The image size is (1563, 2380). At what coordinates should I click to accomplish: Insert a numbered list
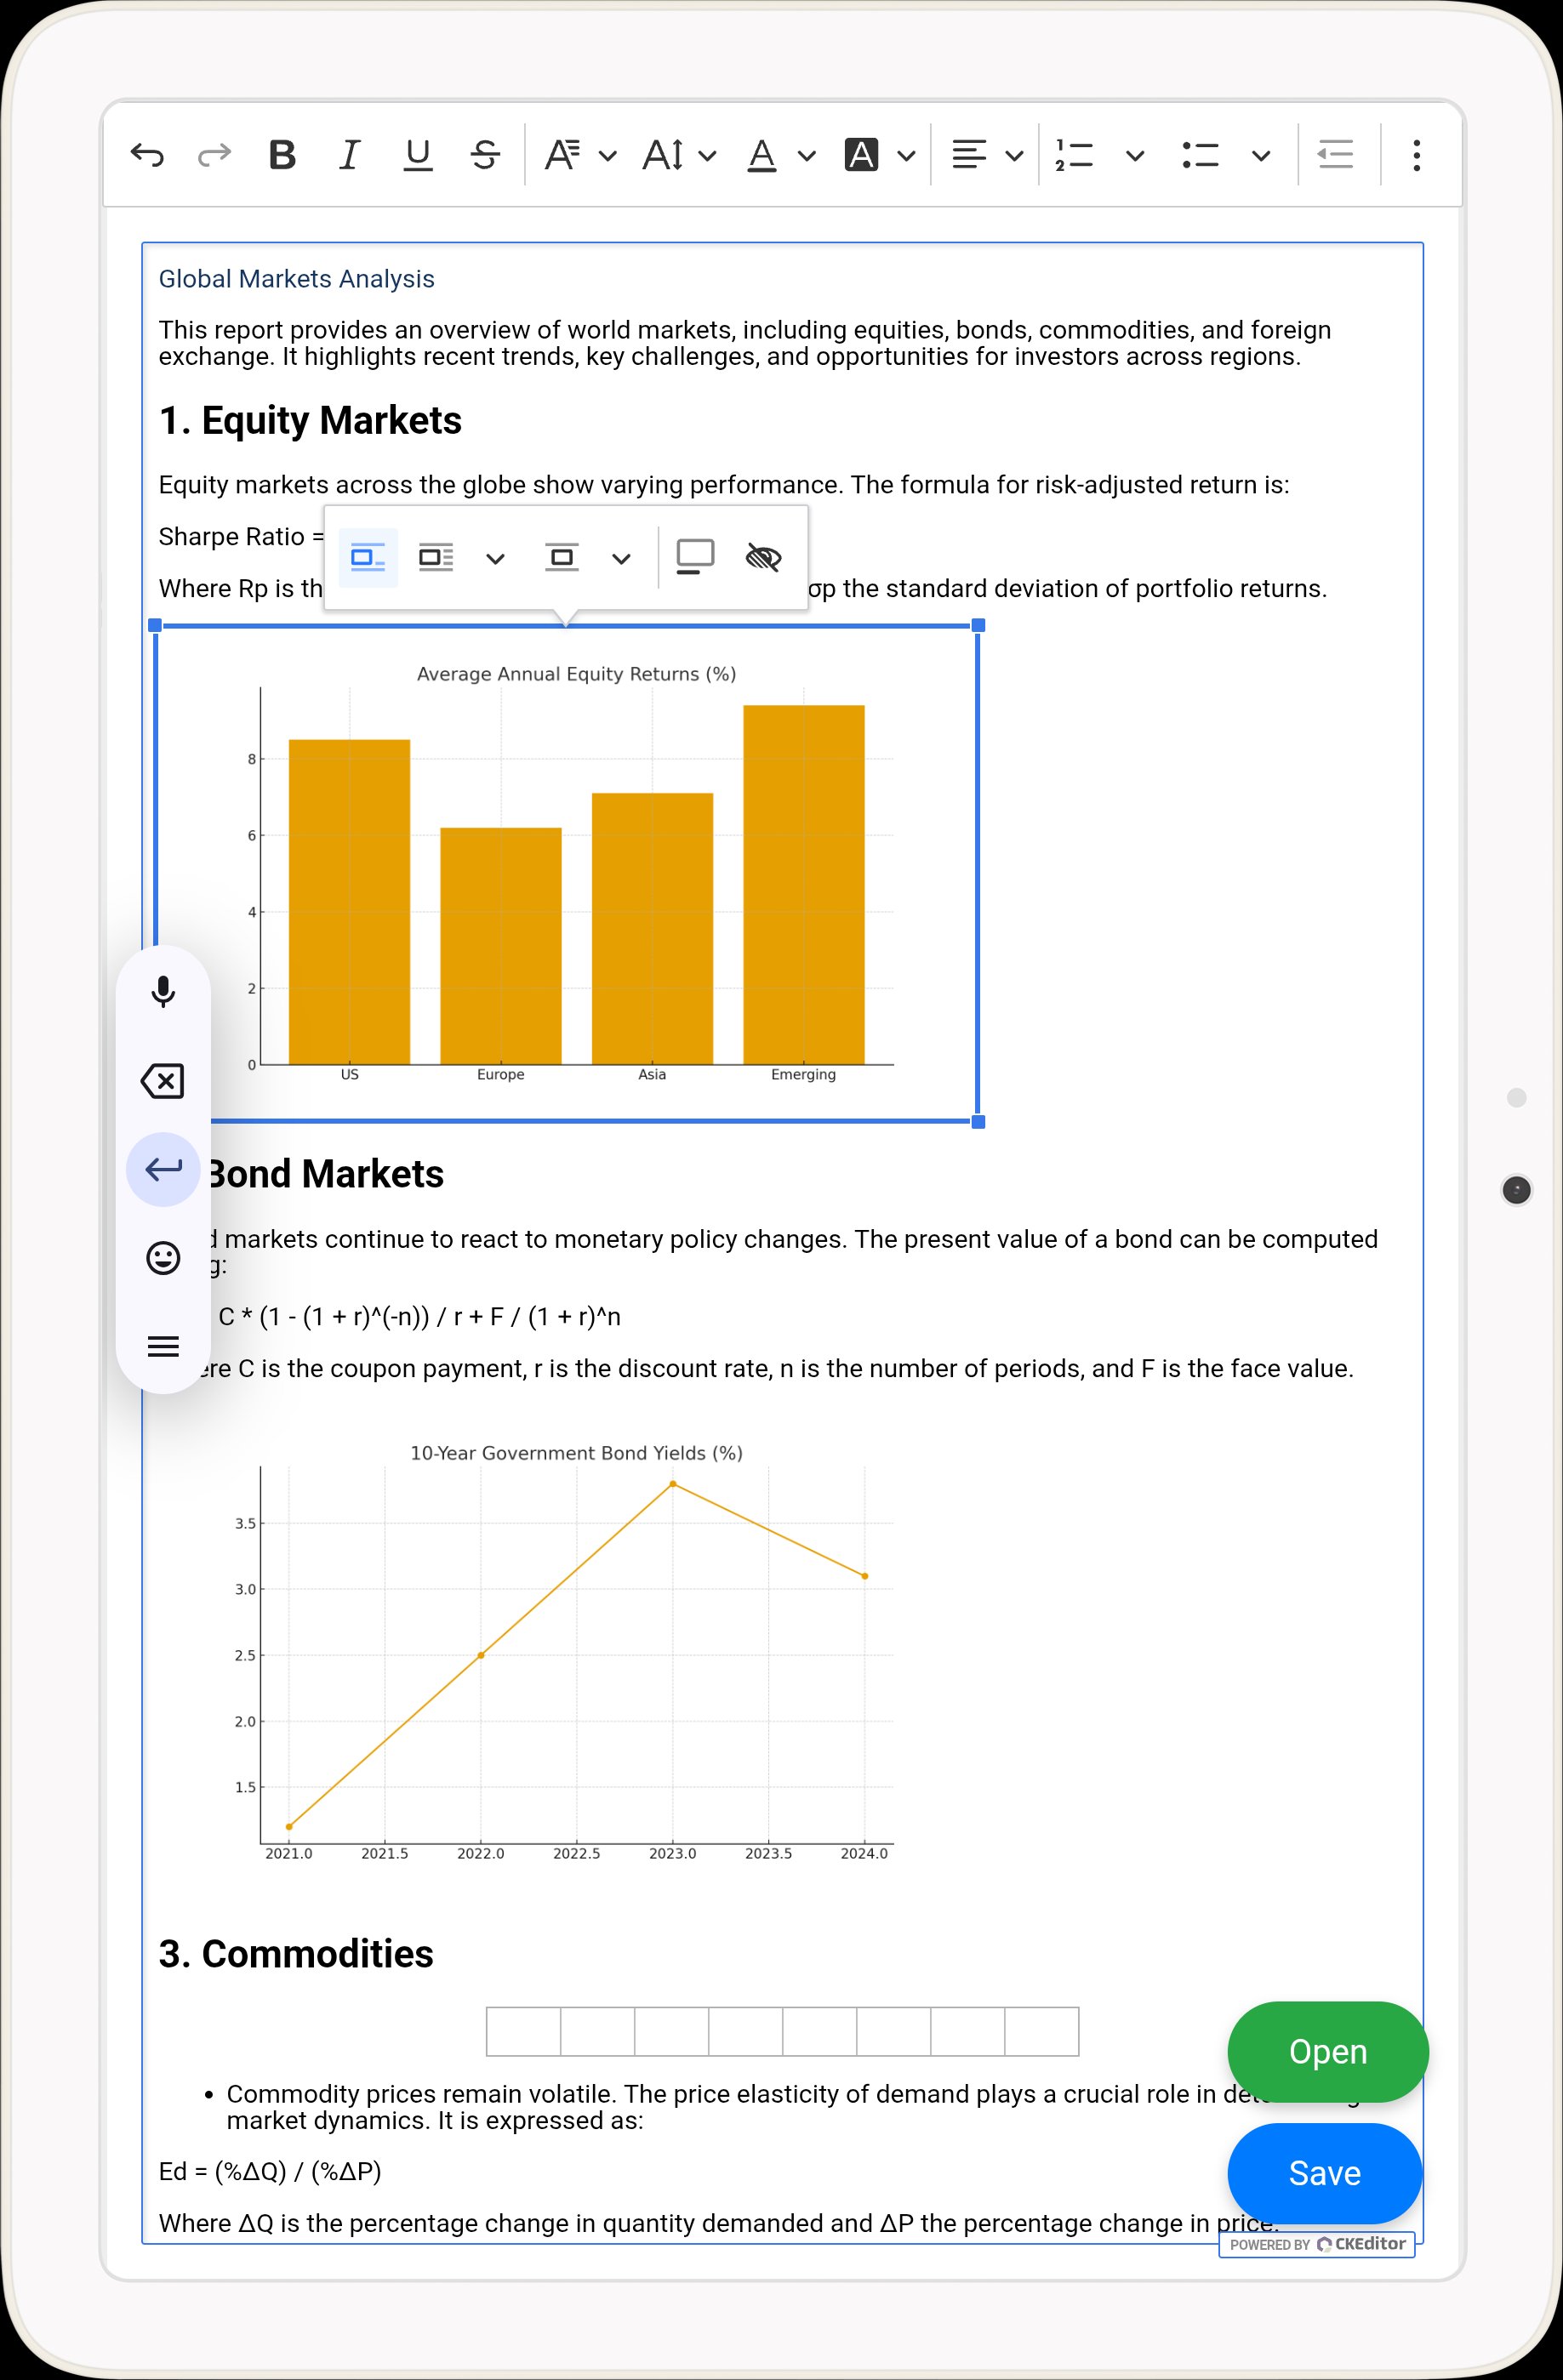[x=1074, y=155]
